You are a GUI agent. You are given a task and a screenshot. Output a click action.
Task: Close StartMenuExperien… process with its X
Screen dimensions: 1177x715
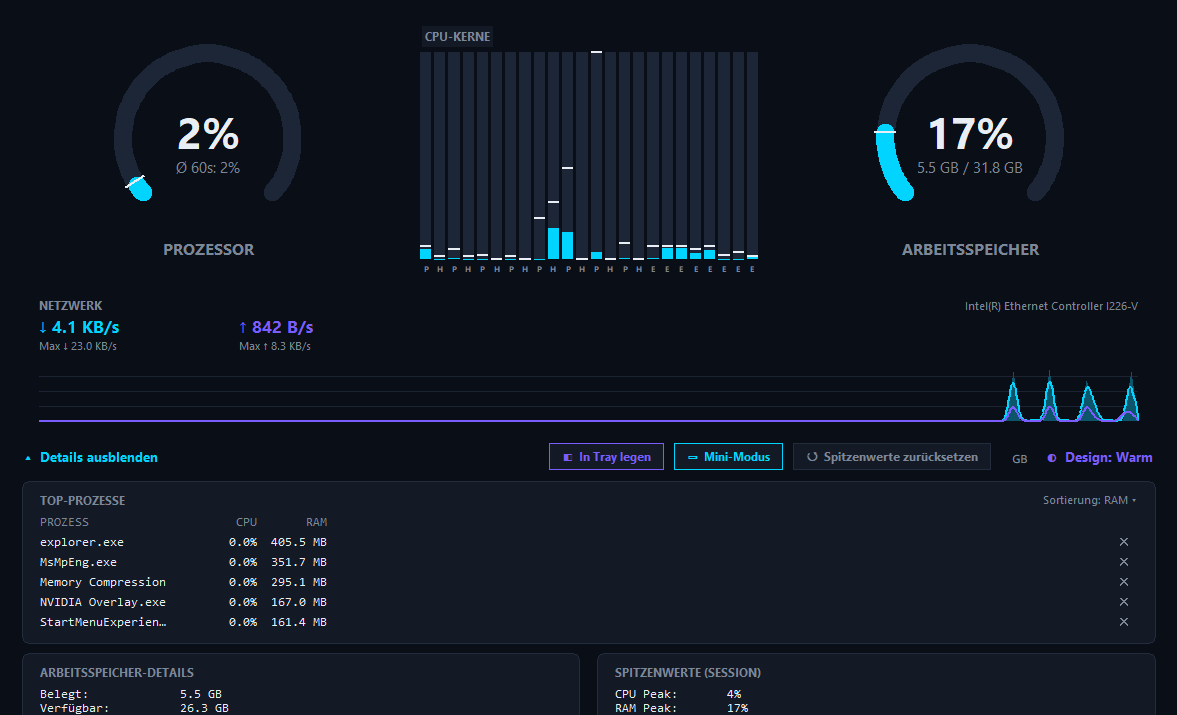pos(1124,622)
